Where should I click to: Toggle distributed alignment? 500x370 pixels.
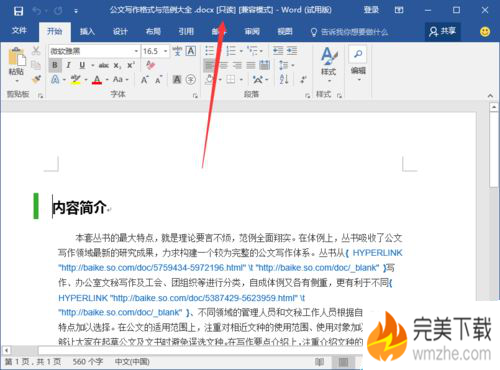click(264, 65)
